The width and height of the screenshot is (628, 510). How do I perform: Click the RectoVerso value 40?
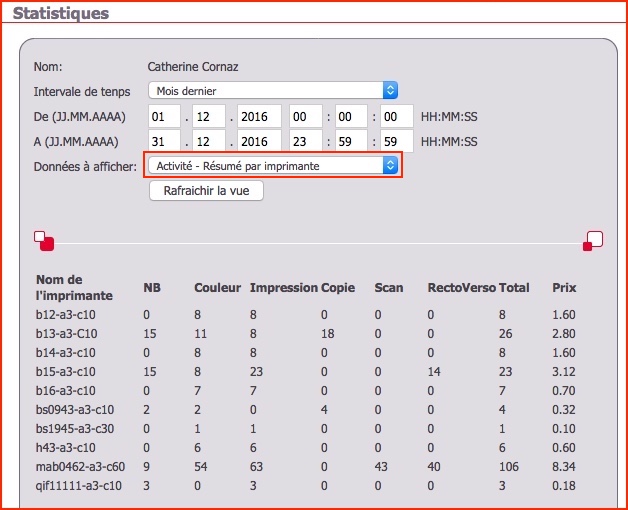(434, 467)
